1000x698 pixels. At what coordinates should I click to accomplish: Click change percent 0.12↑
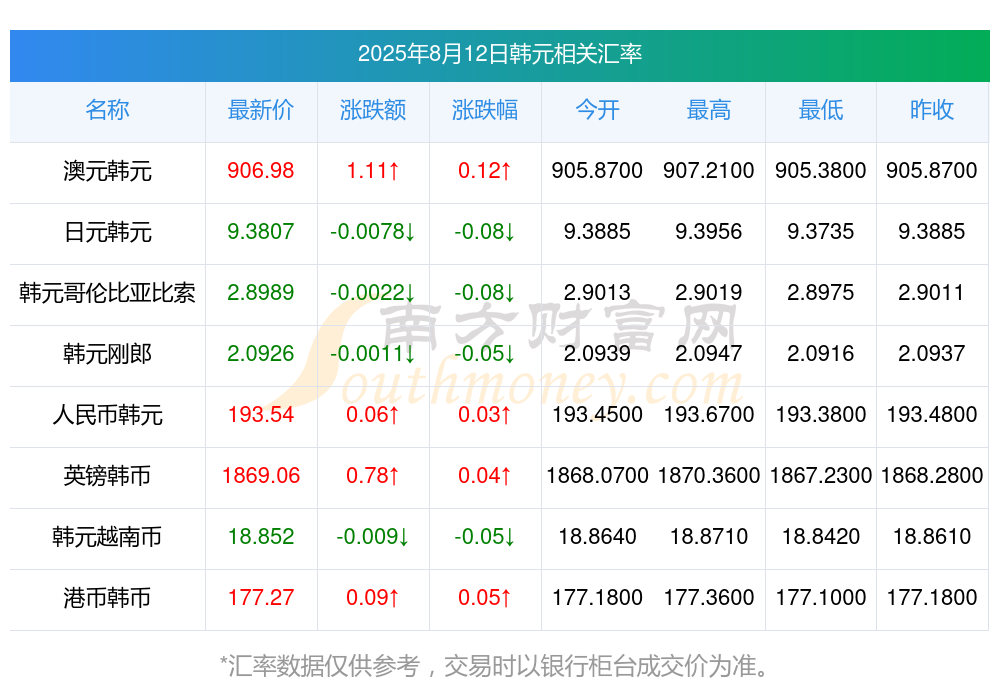point(485,171)
